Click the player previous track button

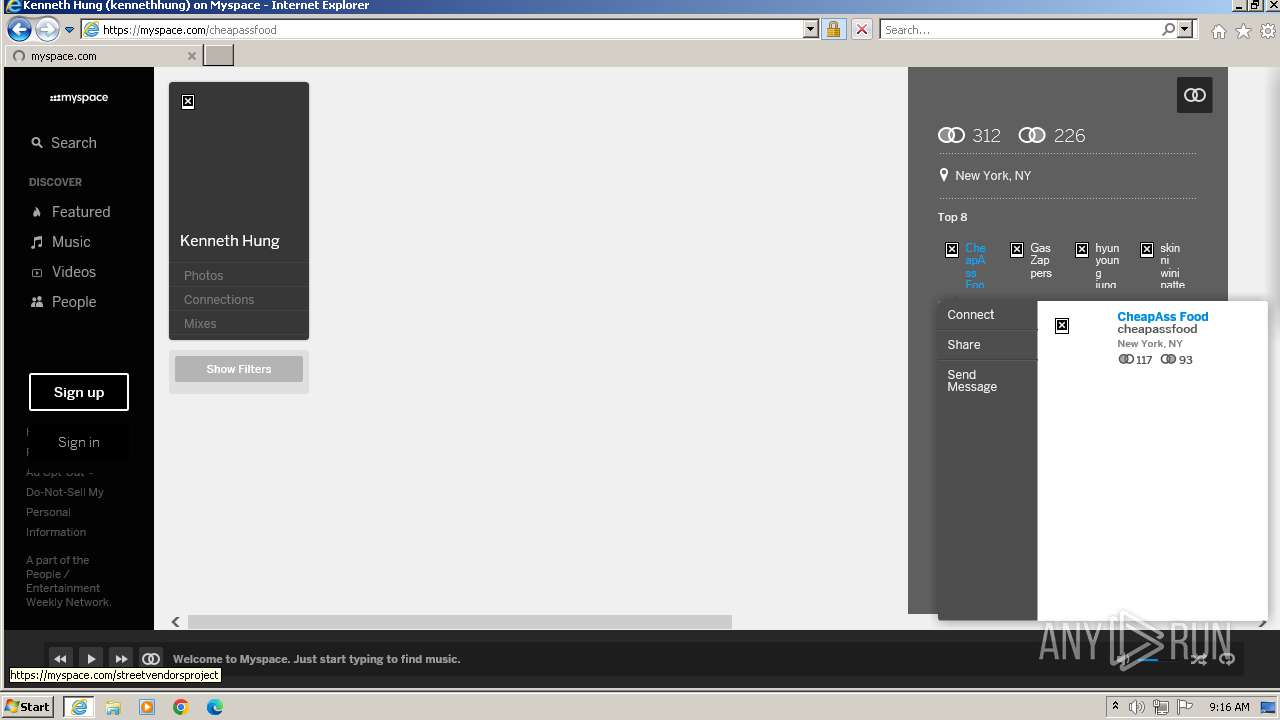click(x=60, y=658)
